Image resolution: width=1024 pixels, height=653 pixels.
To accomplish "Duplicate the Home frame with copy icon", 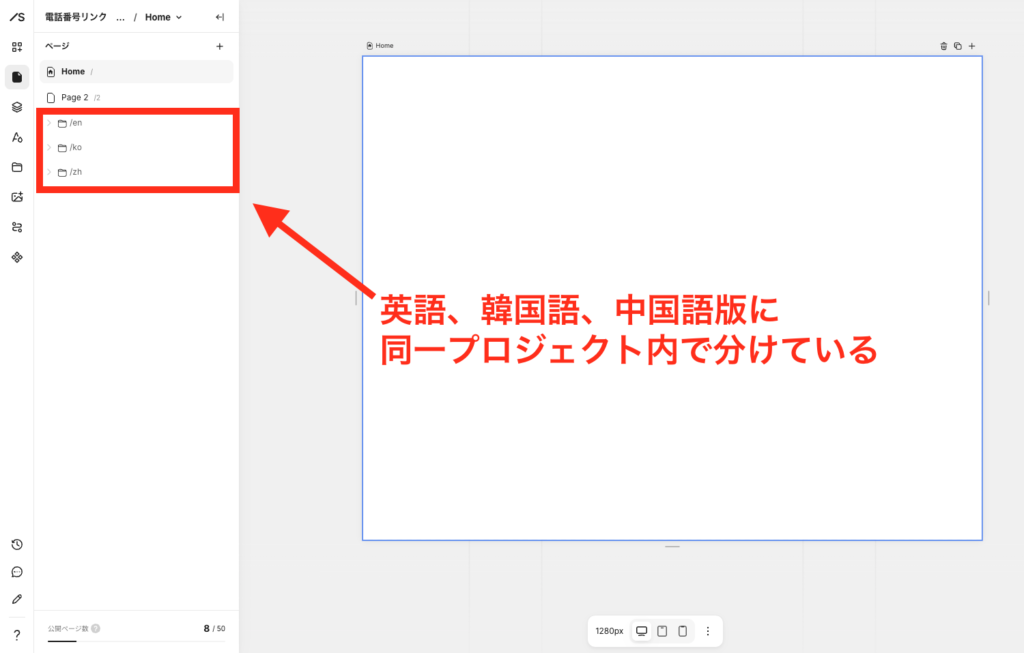I will point(958,46).
